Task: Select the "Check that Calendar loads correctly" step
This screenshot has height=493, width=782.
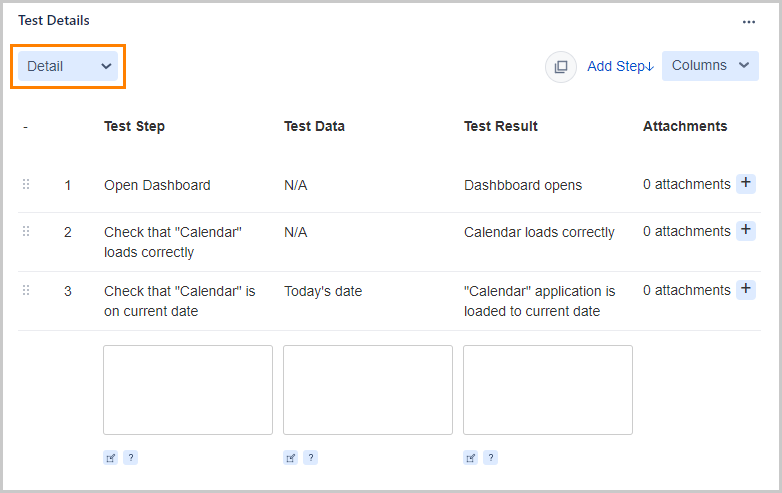Action: click(x=173, y=242)
